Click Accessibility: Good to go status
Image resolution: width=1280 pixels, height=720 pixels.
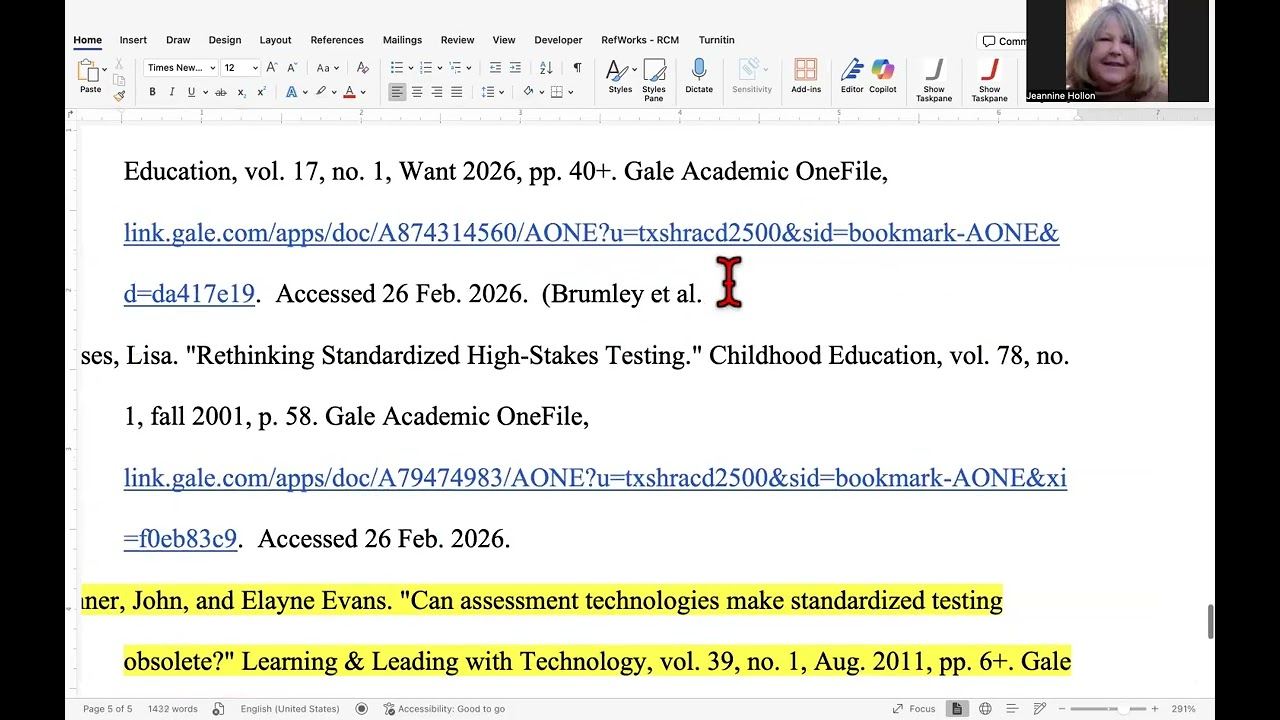click(443, 709)
